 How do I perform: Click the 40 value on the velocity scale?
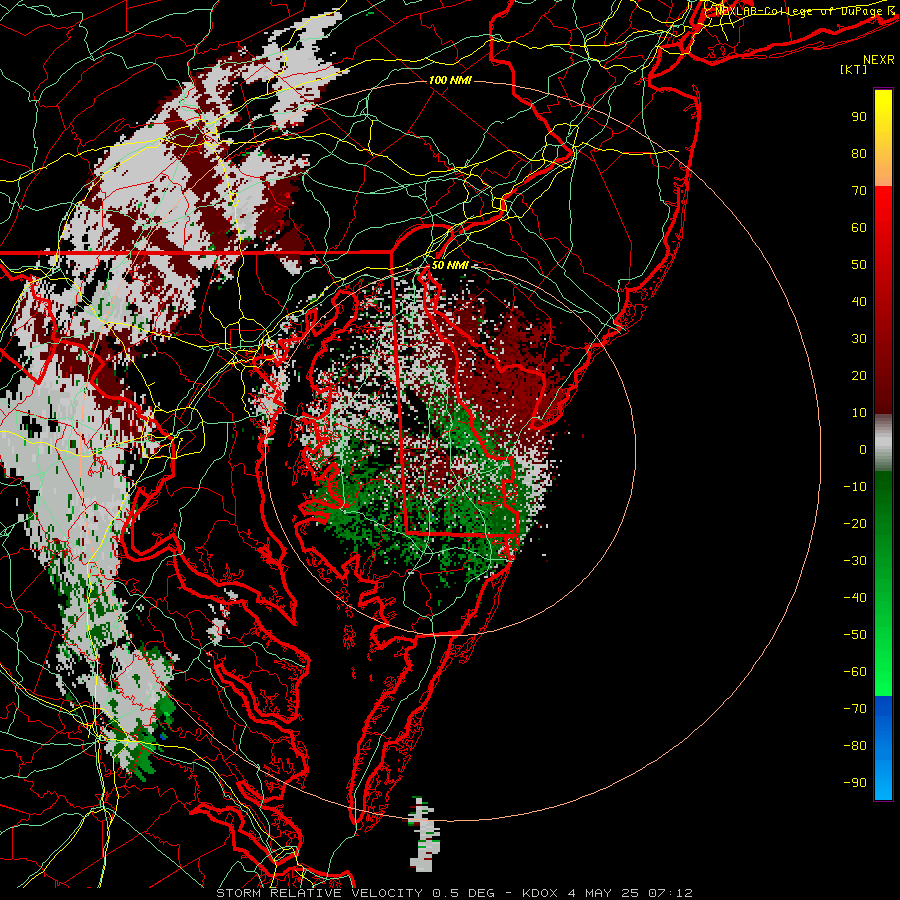pos(859,302)
